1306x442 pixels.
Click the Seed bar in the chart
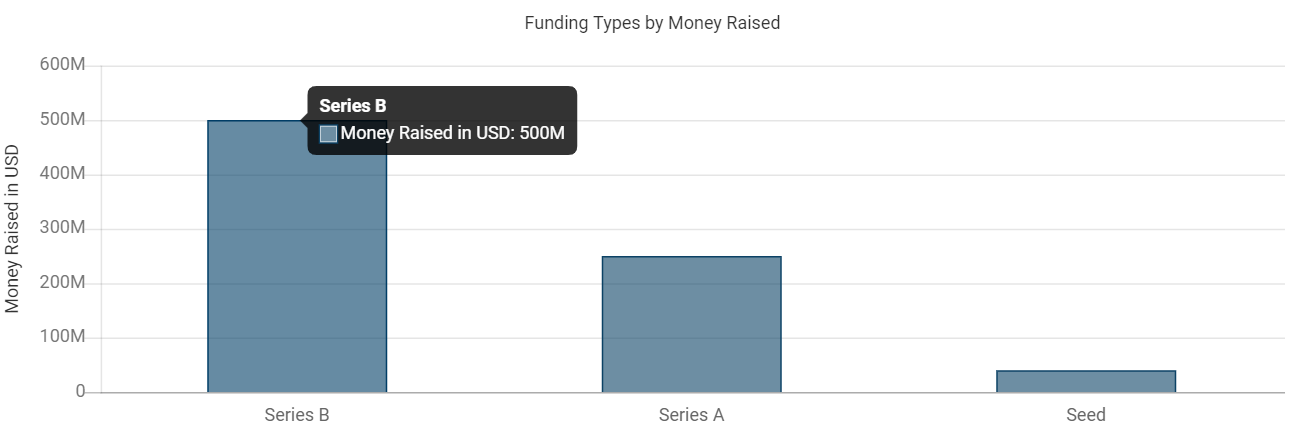point(1085,381)
